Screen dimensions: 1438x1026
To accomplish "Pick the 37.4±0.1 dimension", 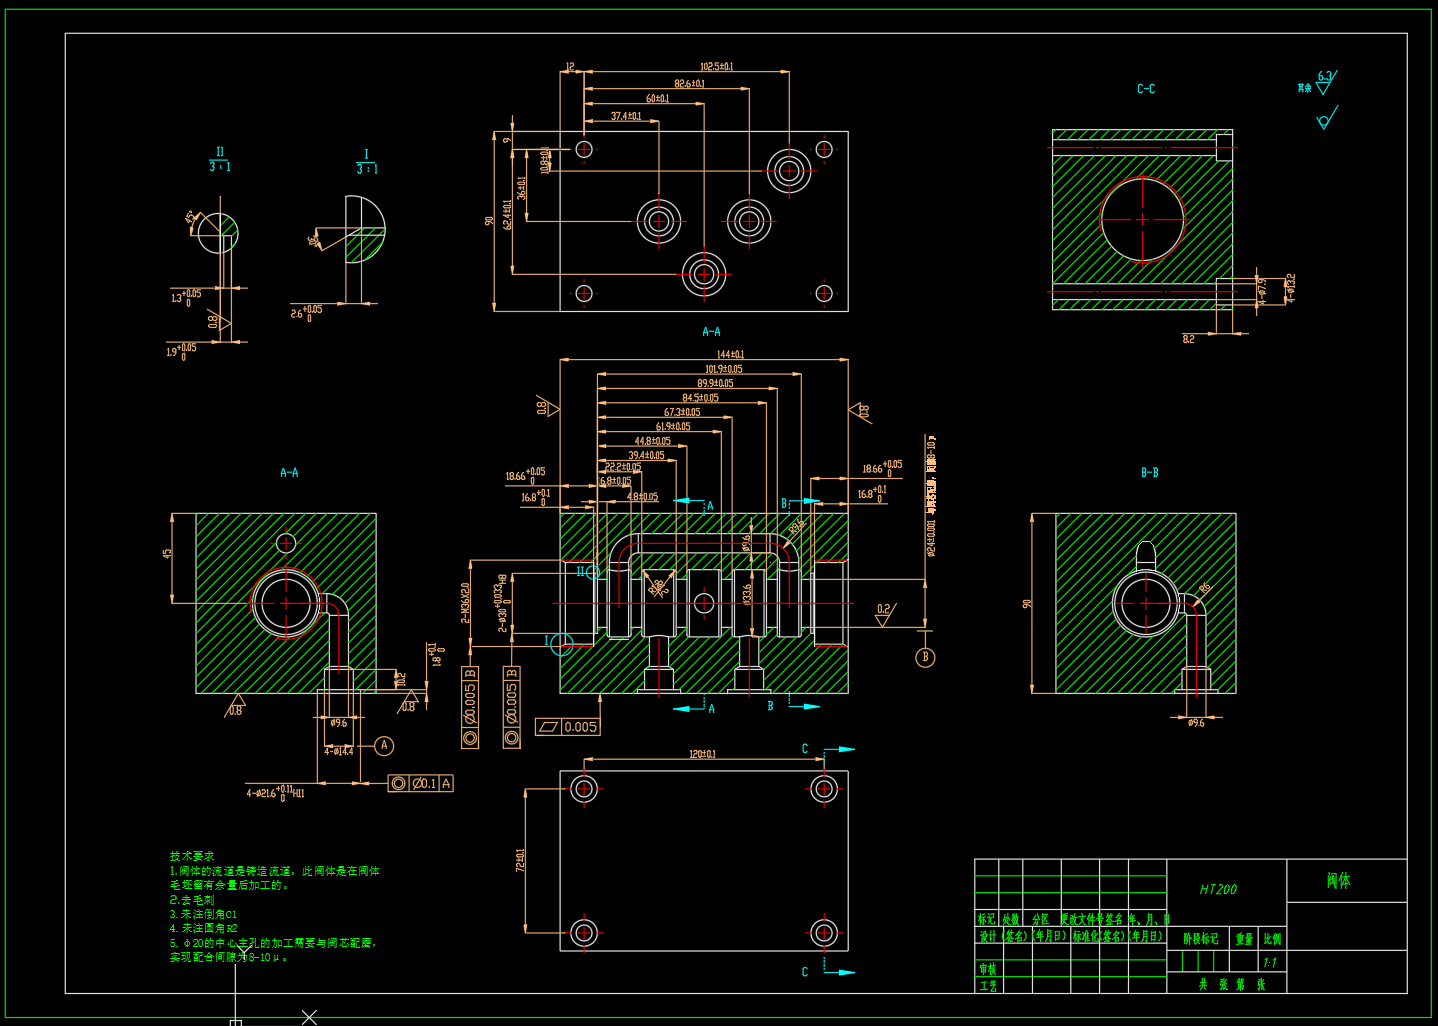I will (x=626, y=116).
